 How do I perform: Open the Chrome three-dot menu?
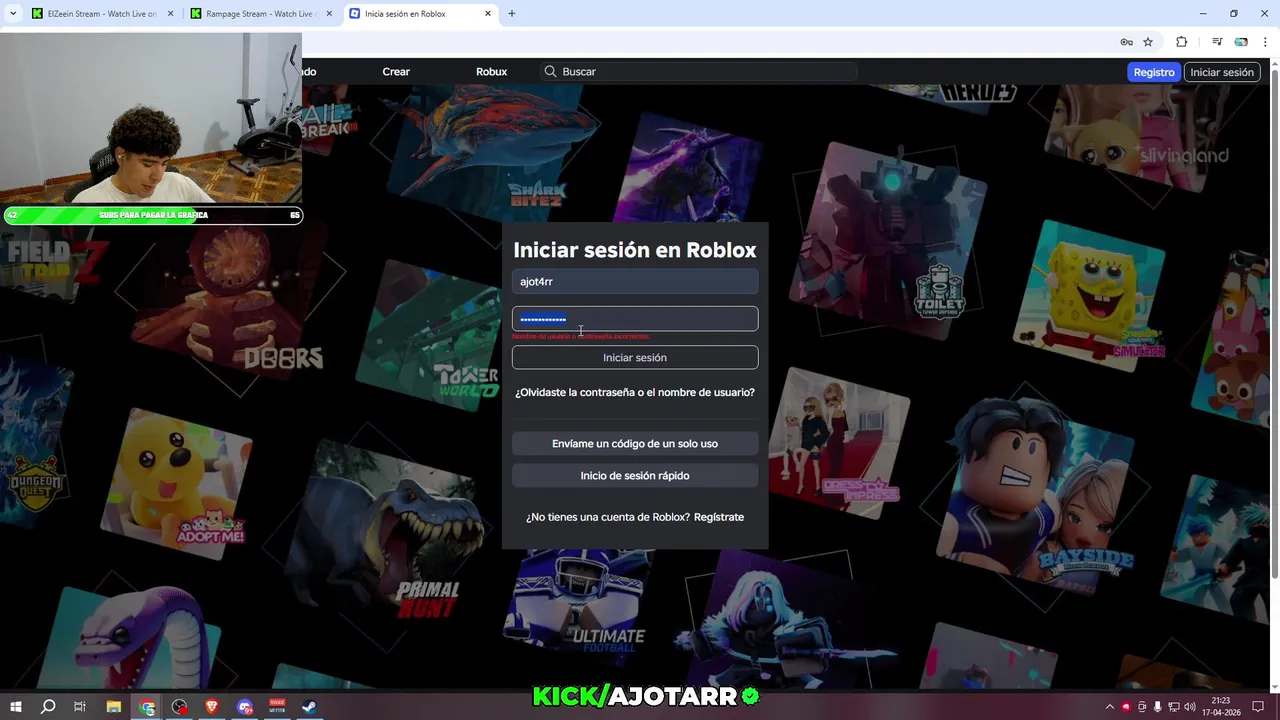[x=1265, y=42]
